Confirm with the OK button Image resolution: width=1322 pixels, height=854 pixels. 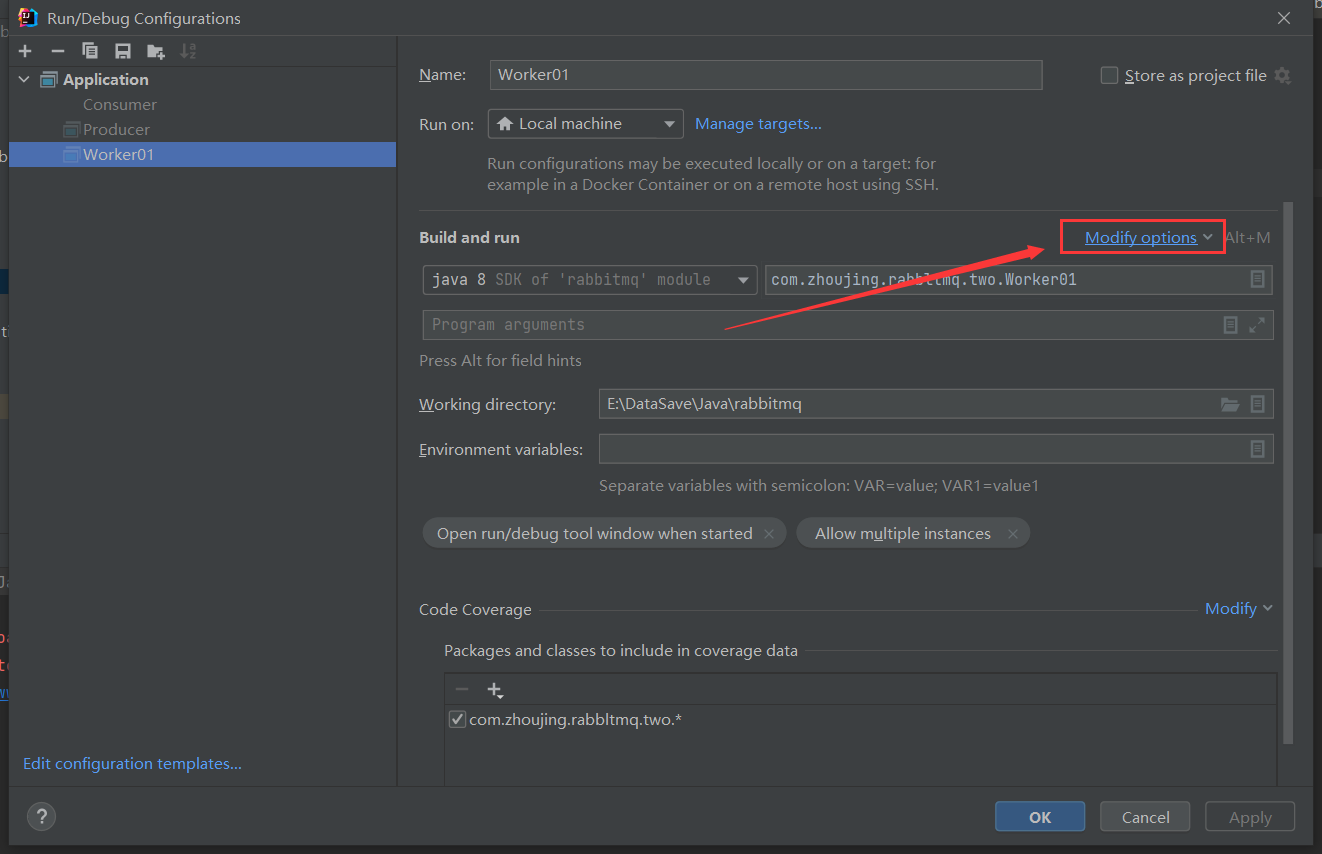1040,817
